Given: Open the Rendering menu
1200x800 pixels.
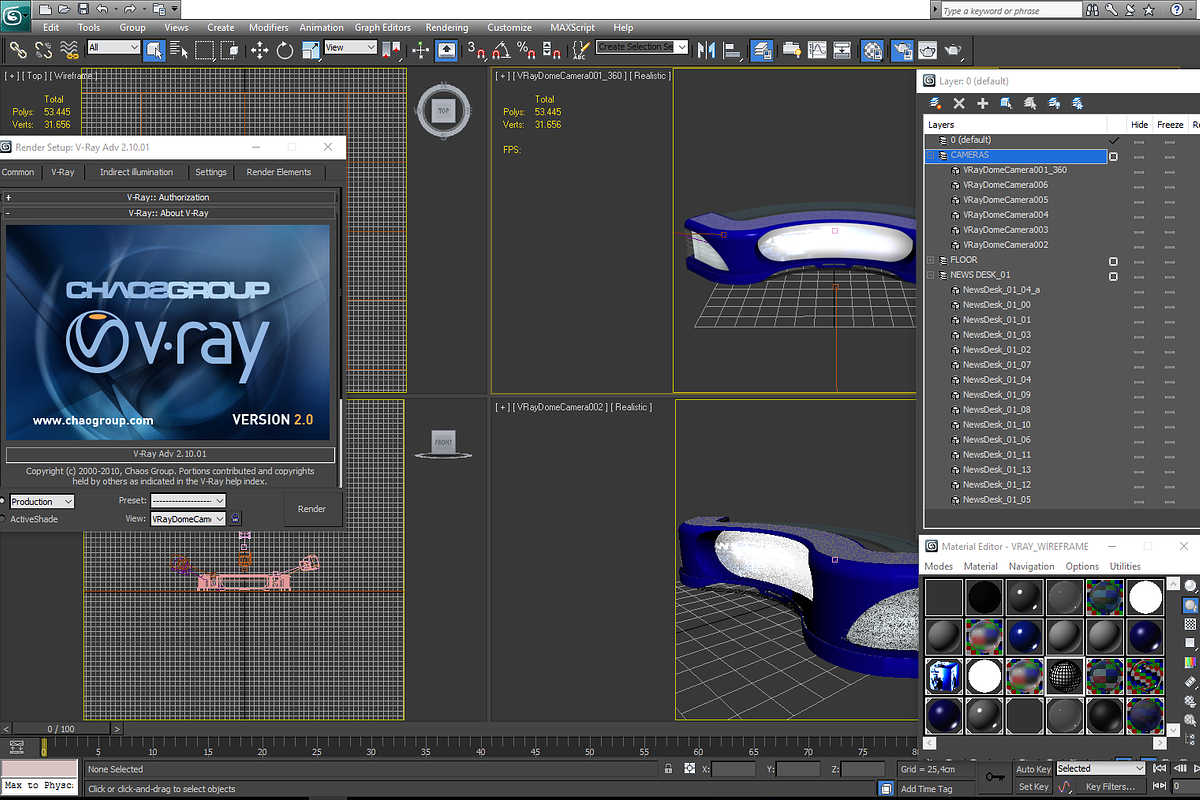Looking at the screenshot, I should pos(446,27).
